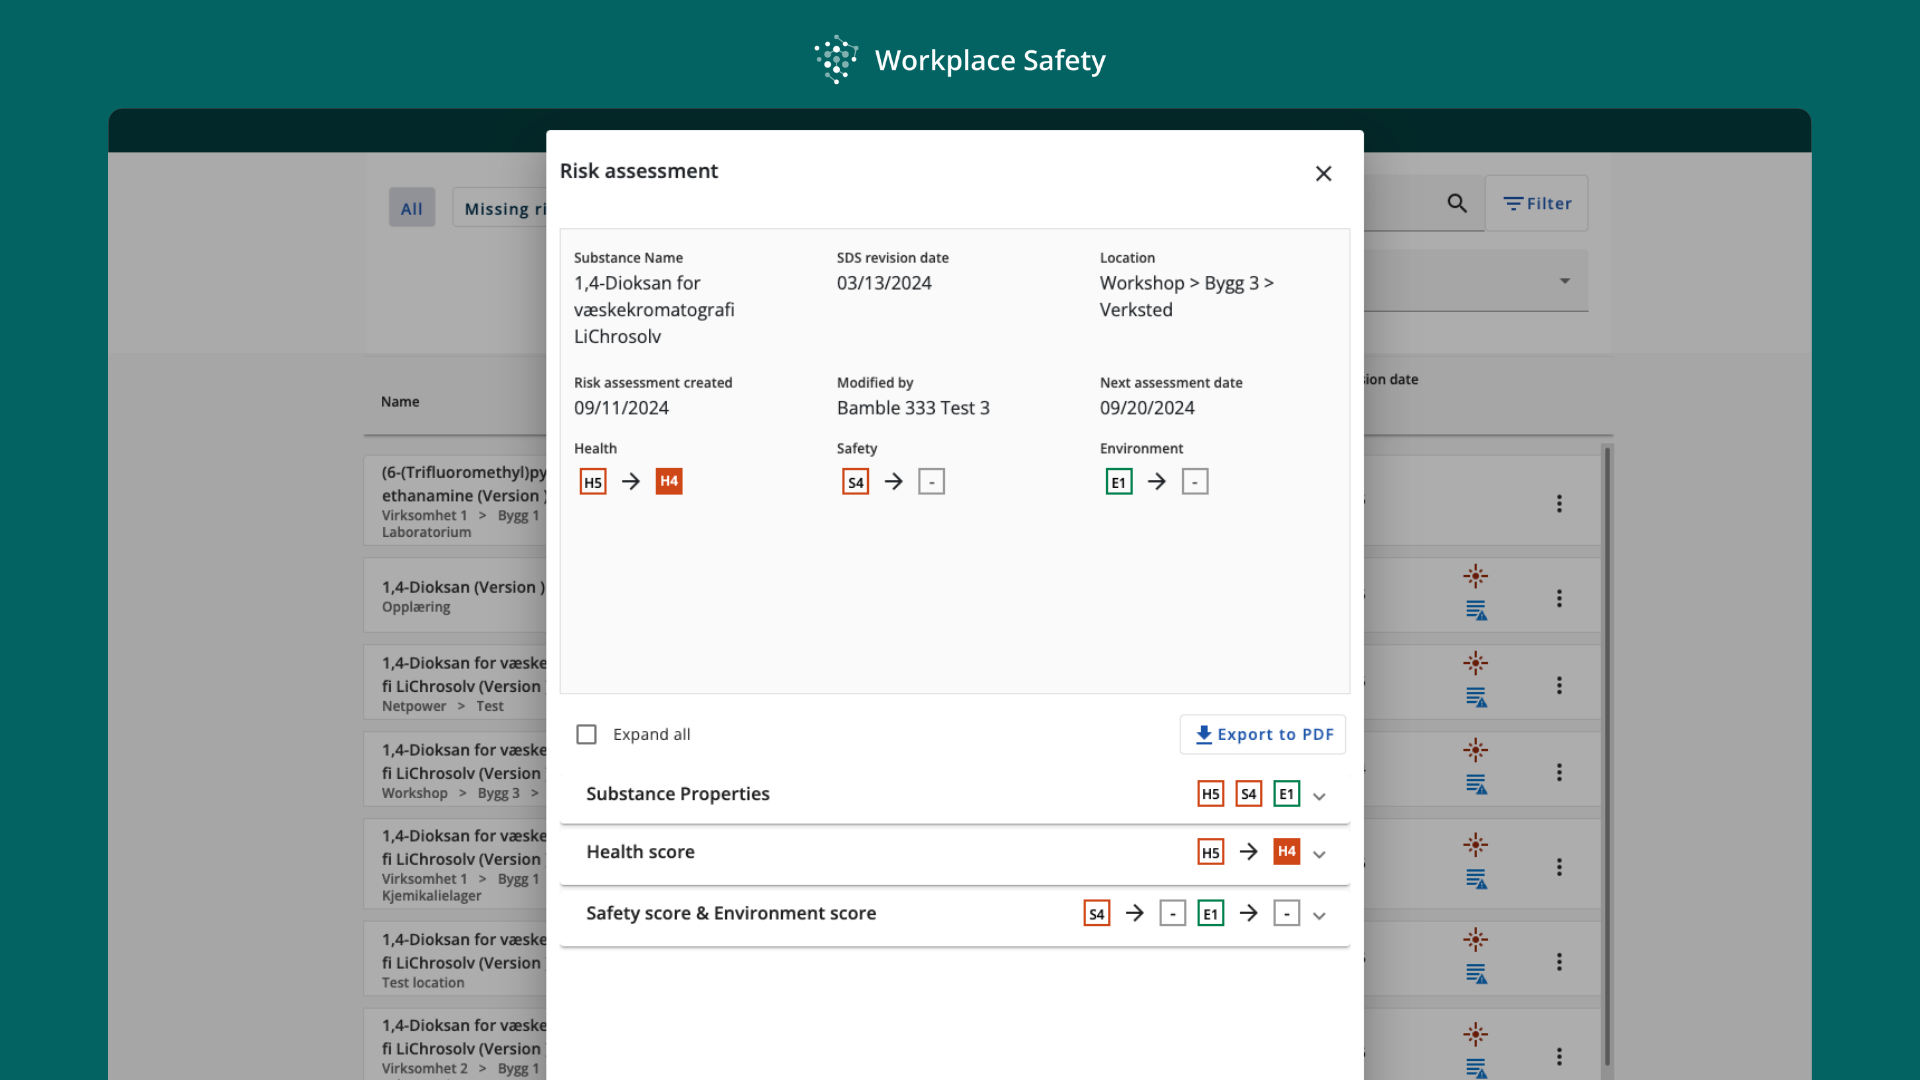
Task: Select the All tab
Action: point(412,209)
